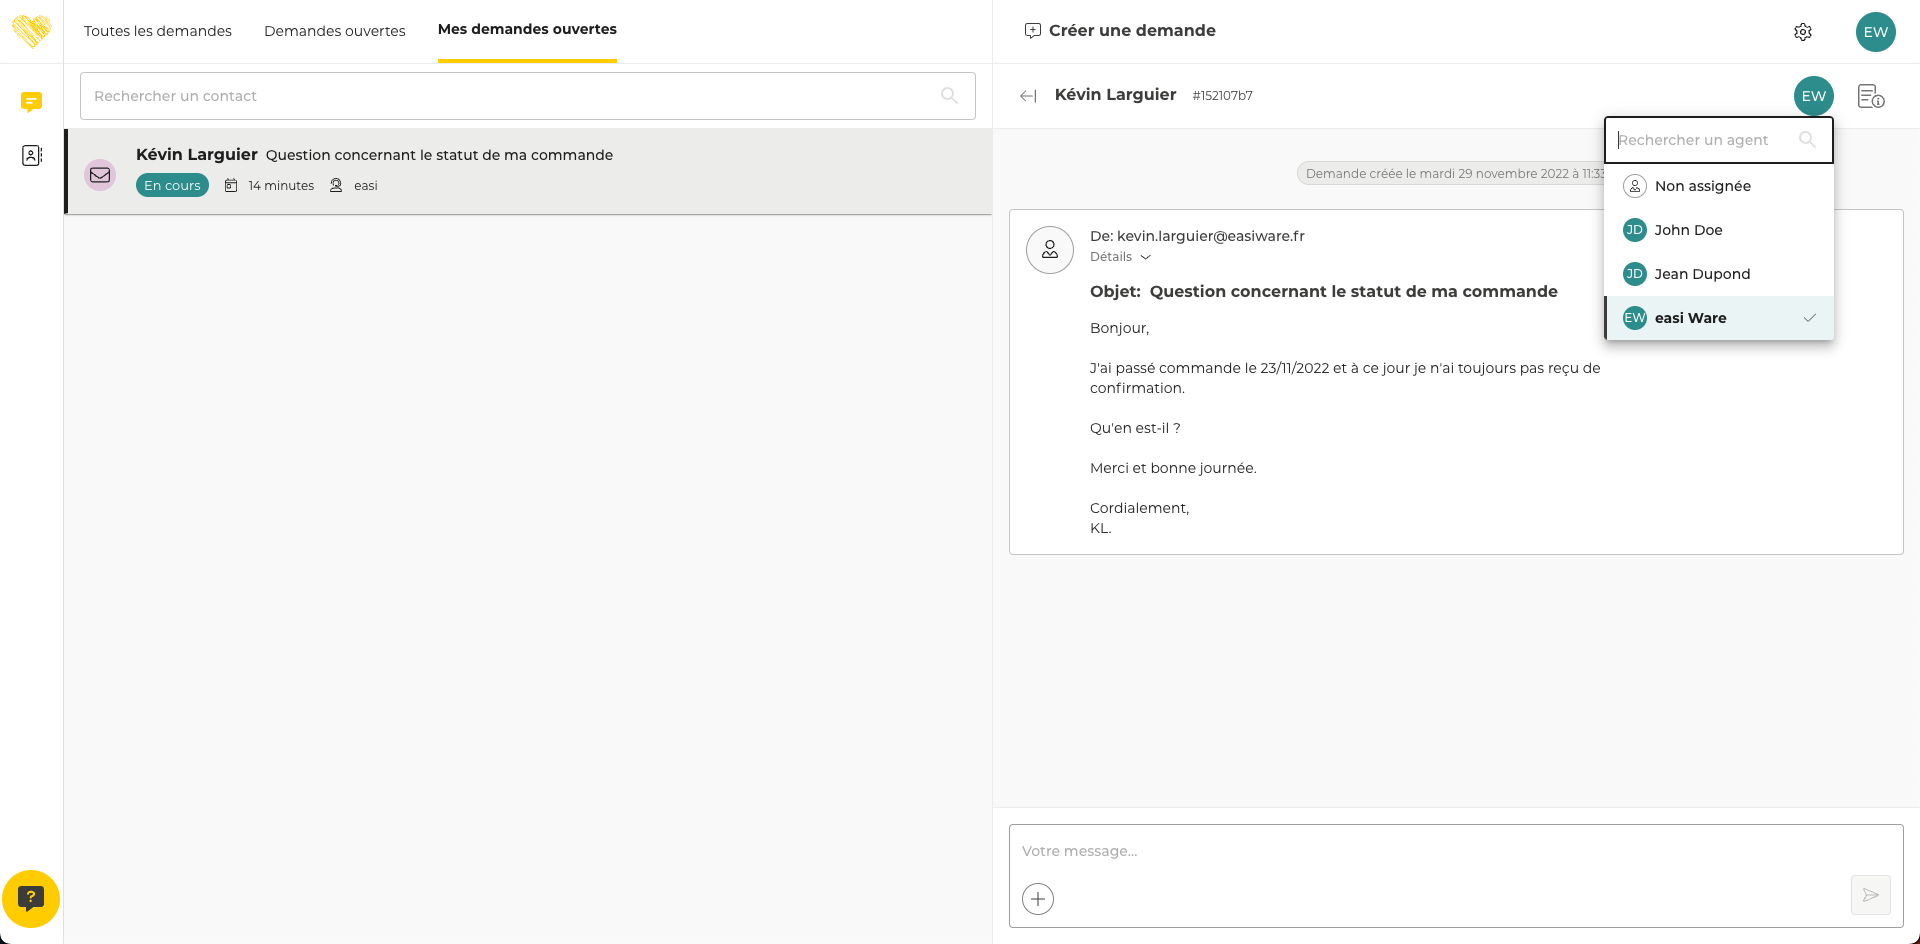Assign request to Jean Dupond
Image resolution: width=1920 pixels, height=944 pixels.
pos(1701,274)
